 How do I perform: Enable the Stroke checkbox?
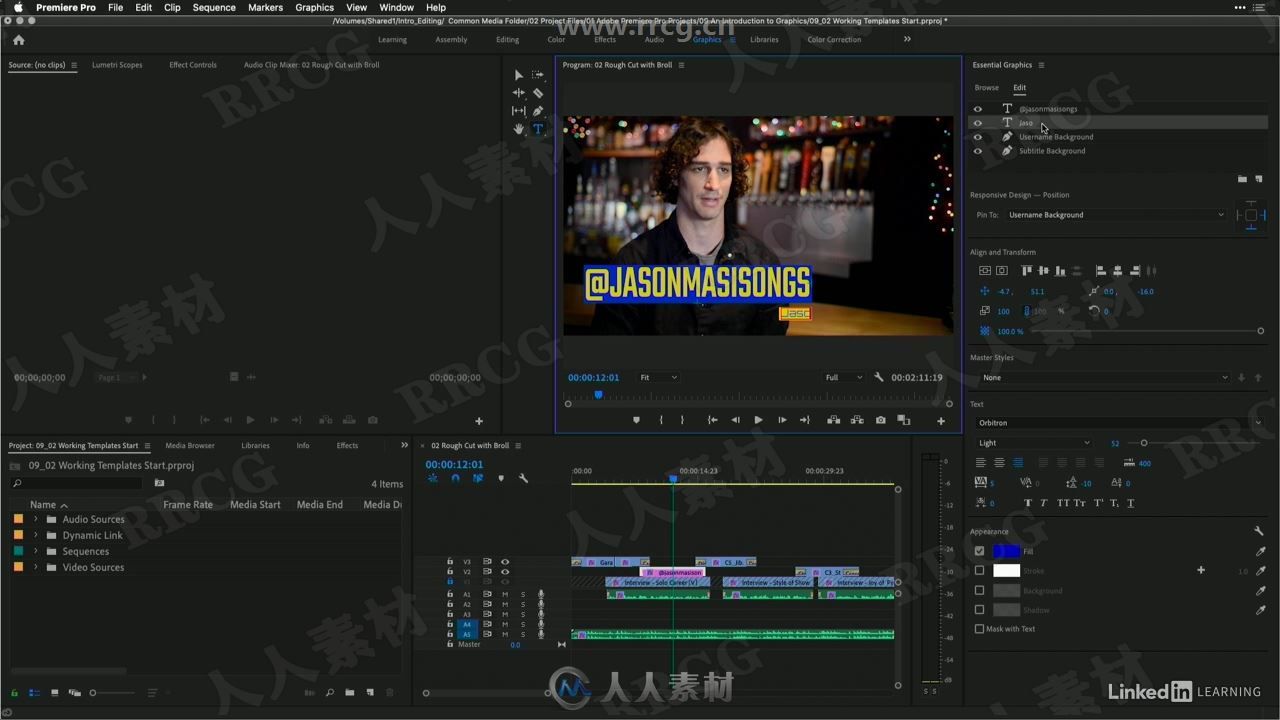point(979,571)
